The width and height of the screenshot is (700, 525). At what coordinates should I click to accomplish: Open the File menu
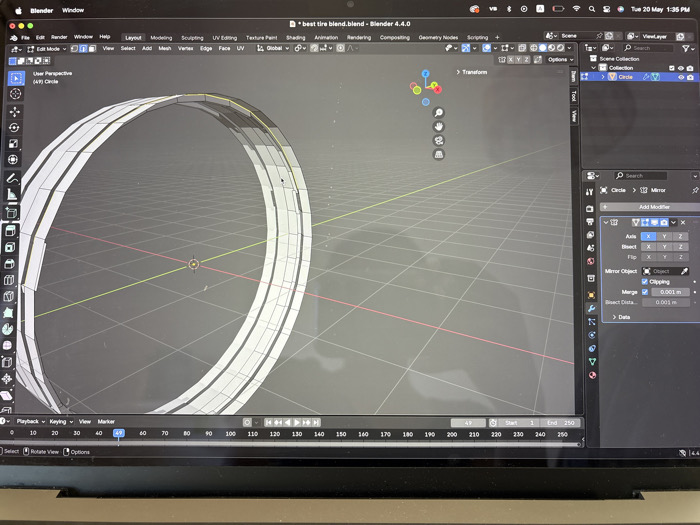pyautogui.click(x=25, y=38)
